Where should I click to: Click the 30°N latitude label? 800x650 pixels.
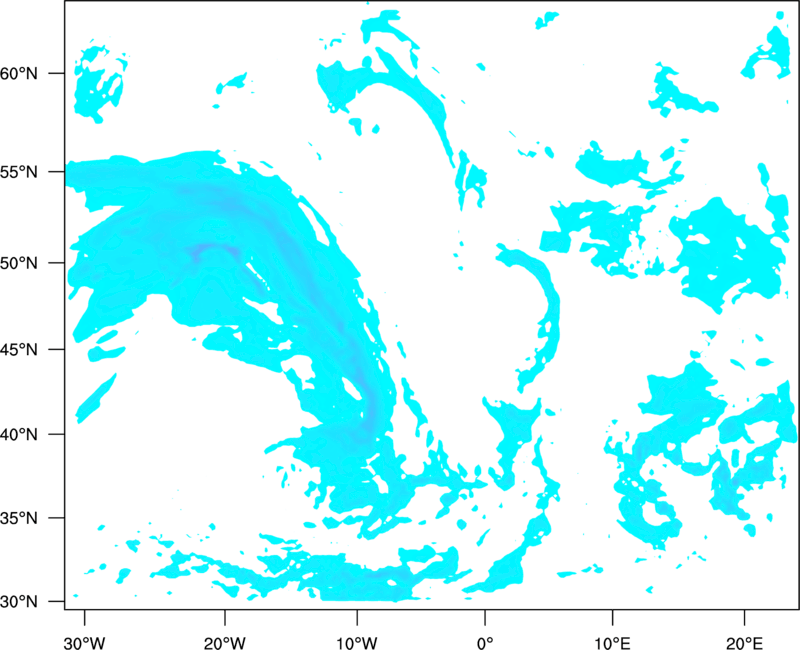pos(19,602)
